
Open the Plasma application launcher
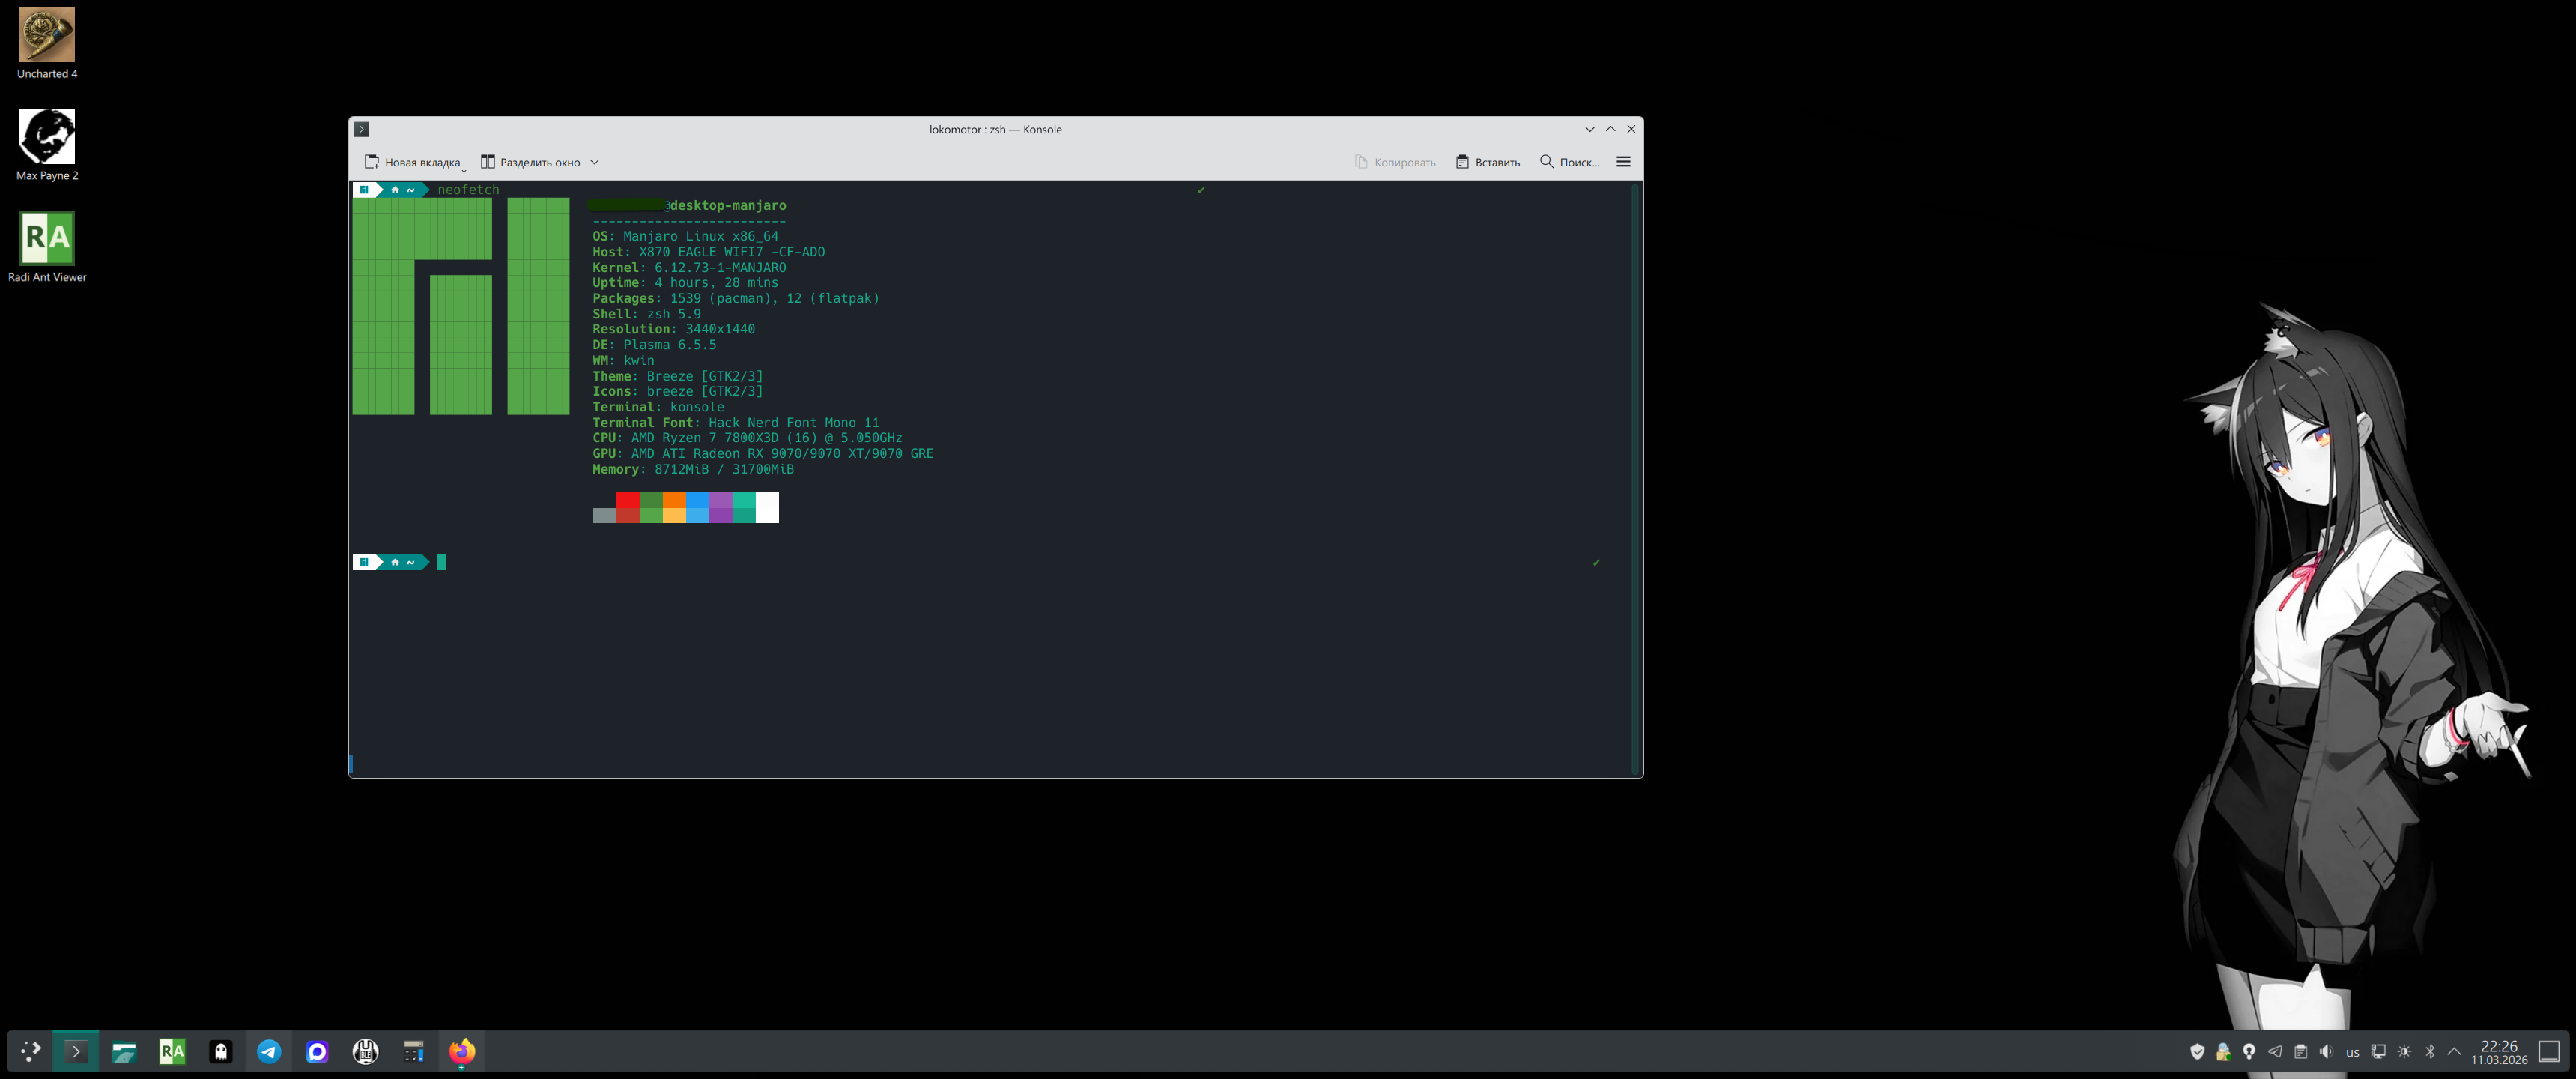tap(30, 1051)
